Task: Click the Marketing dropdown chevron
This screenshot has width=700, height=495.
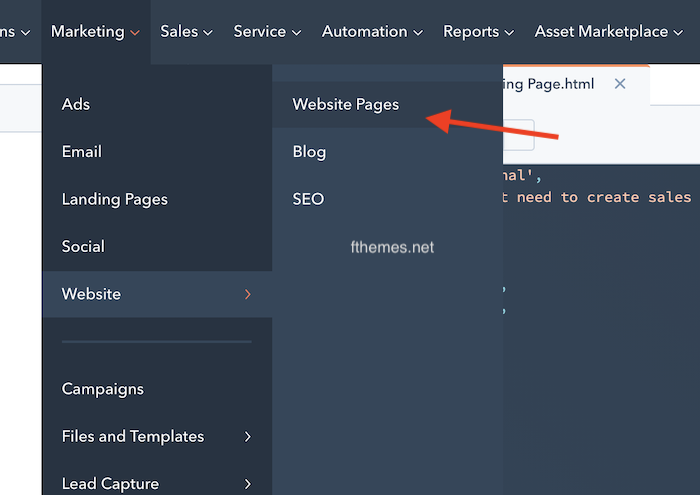Action: [x=135, y=33]
